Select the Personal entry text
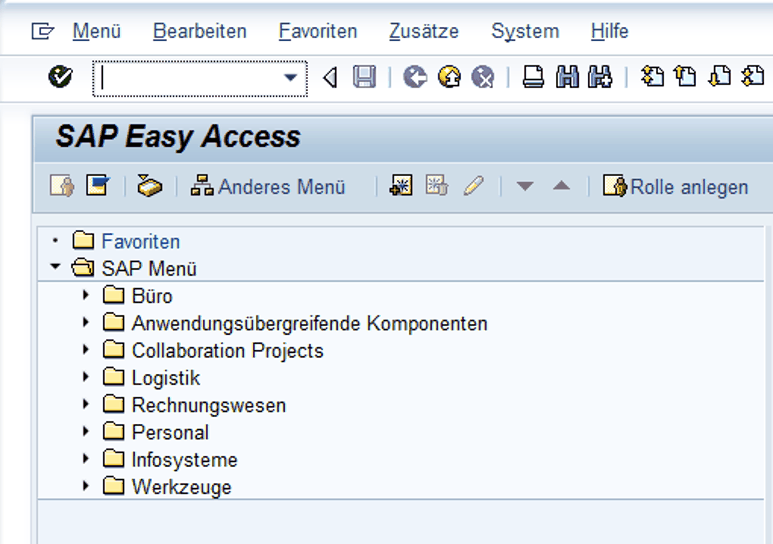The width and height of the screenshot is (773, 544). pyautogui.click(x=171, y=433)
